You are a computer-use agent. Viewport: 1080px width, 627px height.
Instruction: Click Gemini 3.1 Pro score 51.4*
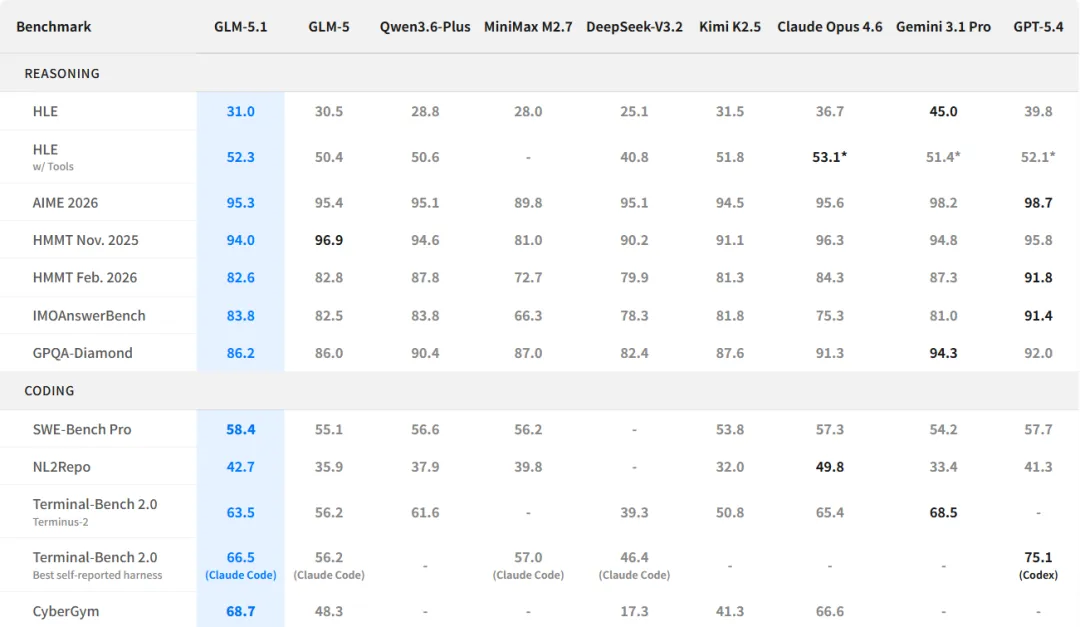pos(943,157)
